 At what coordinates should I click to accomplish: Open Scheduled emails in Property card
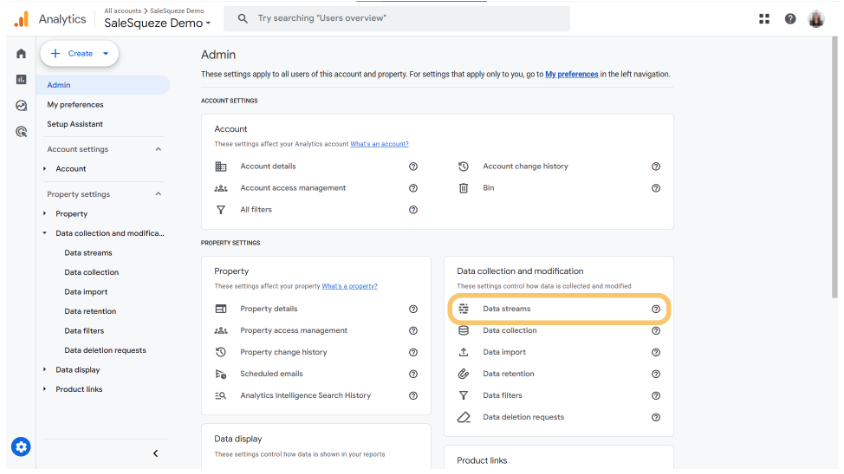[271, 373]
